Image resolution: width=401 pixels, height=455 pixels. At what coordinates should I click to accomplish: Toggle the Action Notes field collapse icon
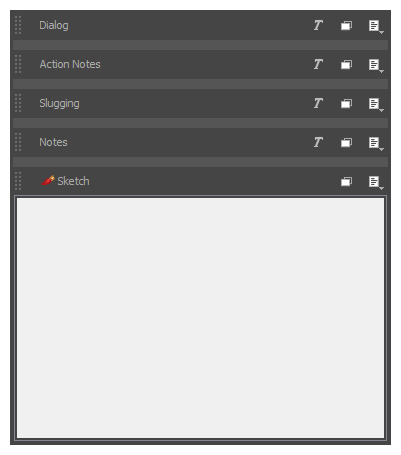pyautogui.click(x=346, y=65)
